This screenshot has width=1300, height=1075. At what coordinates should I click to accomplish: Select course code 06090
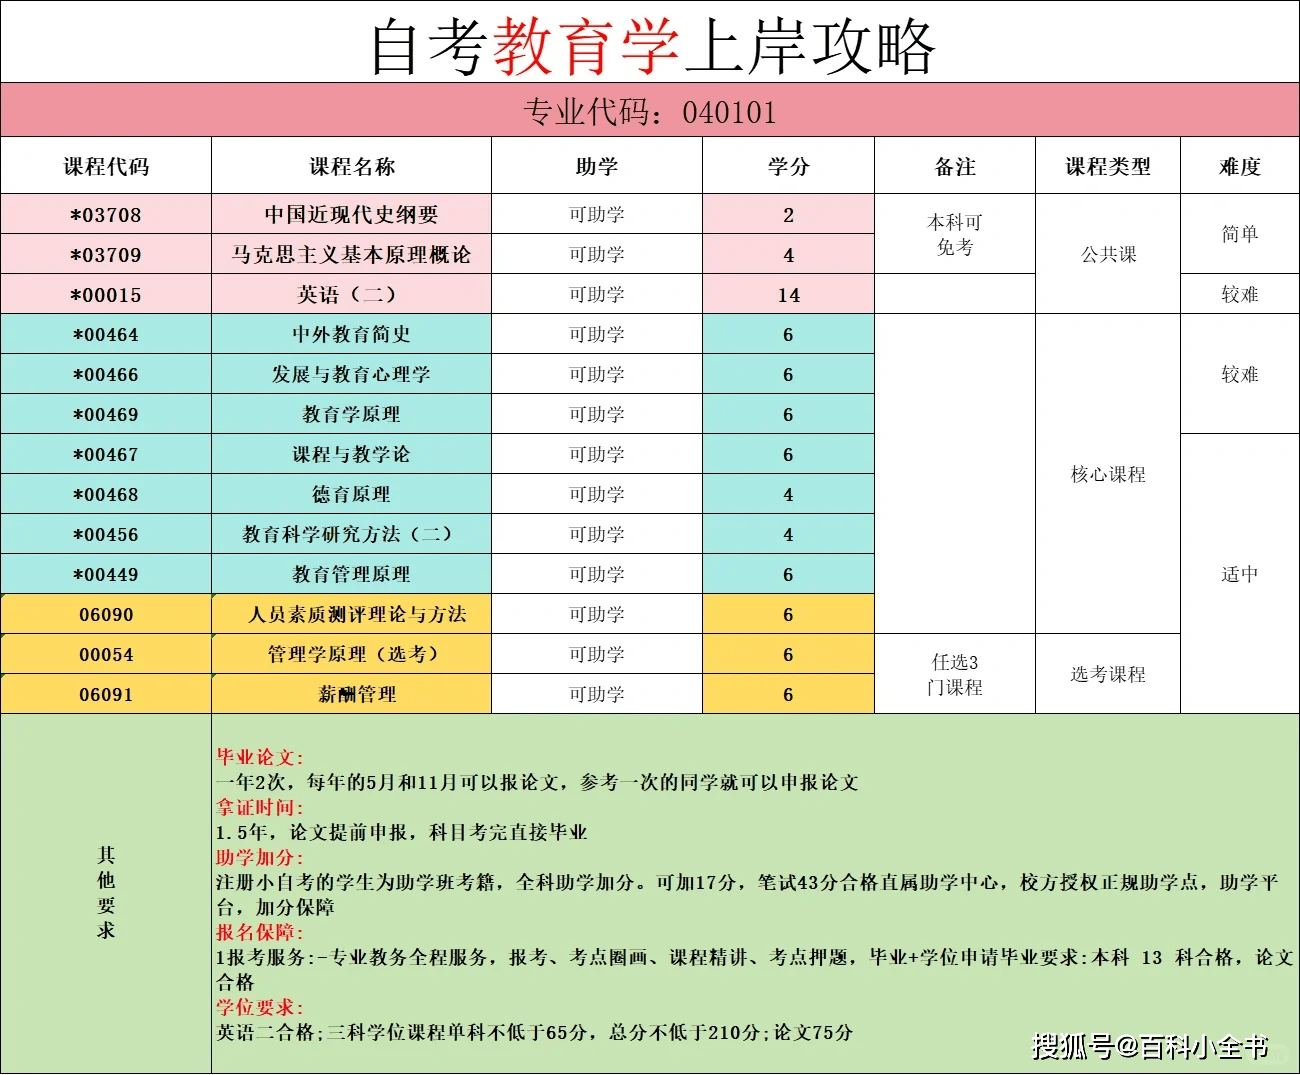106,614
